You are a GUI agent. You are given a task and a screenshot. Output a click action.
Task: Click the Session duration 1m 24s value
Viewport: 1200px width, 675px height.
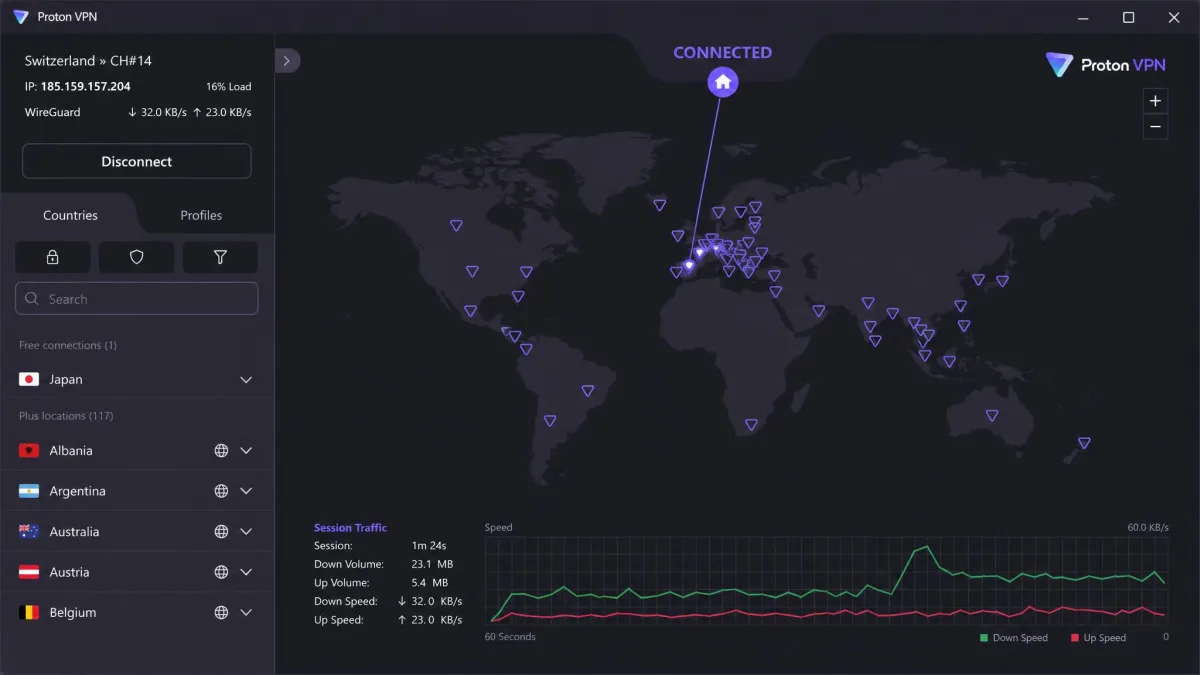(429, 546)
